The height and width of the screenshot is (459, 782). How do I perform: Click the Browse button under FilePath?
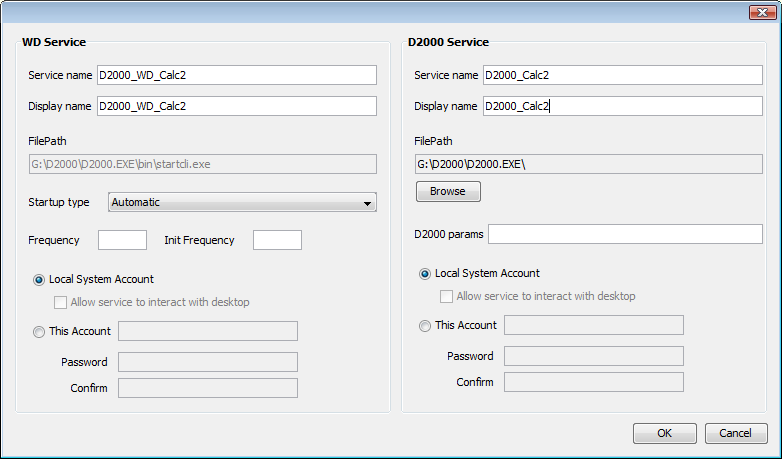pyautogui.click(x=448, y=191)
